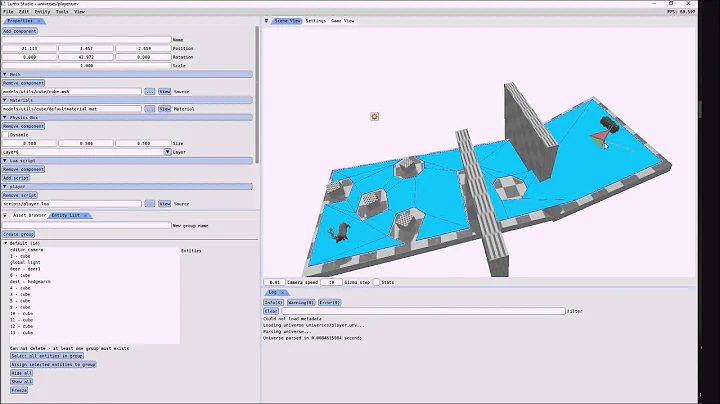
Task: Open the View menu
Action: click(79, 12)
